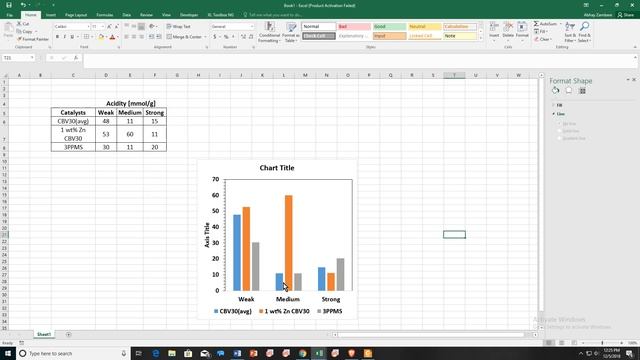Screen dimensions: 640x360
Task: Select Effects icon in Format Shape pane
Action: 569,91
